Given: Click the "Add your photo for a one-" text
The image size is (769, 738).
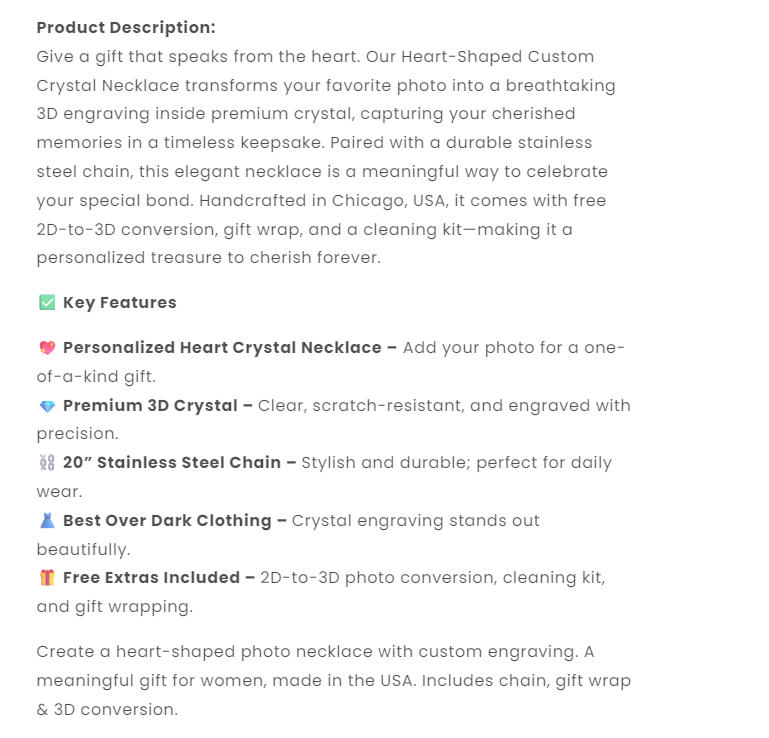Looking at the screenshot, I should tap(514, 348).
